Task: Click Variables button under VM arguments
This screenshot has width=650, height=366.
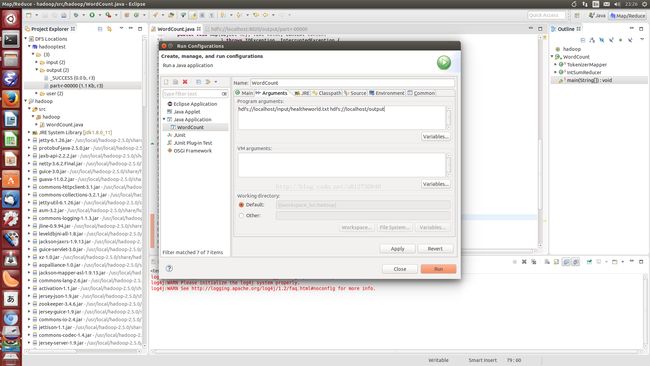Action: (435, 184)
